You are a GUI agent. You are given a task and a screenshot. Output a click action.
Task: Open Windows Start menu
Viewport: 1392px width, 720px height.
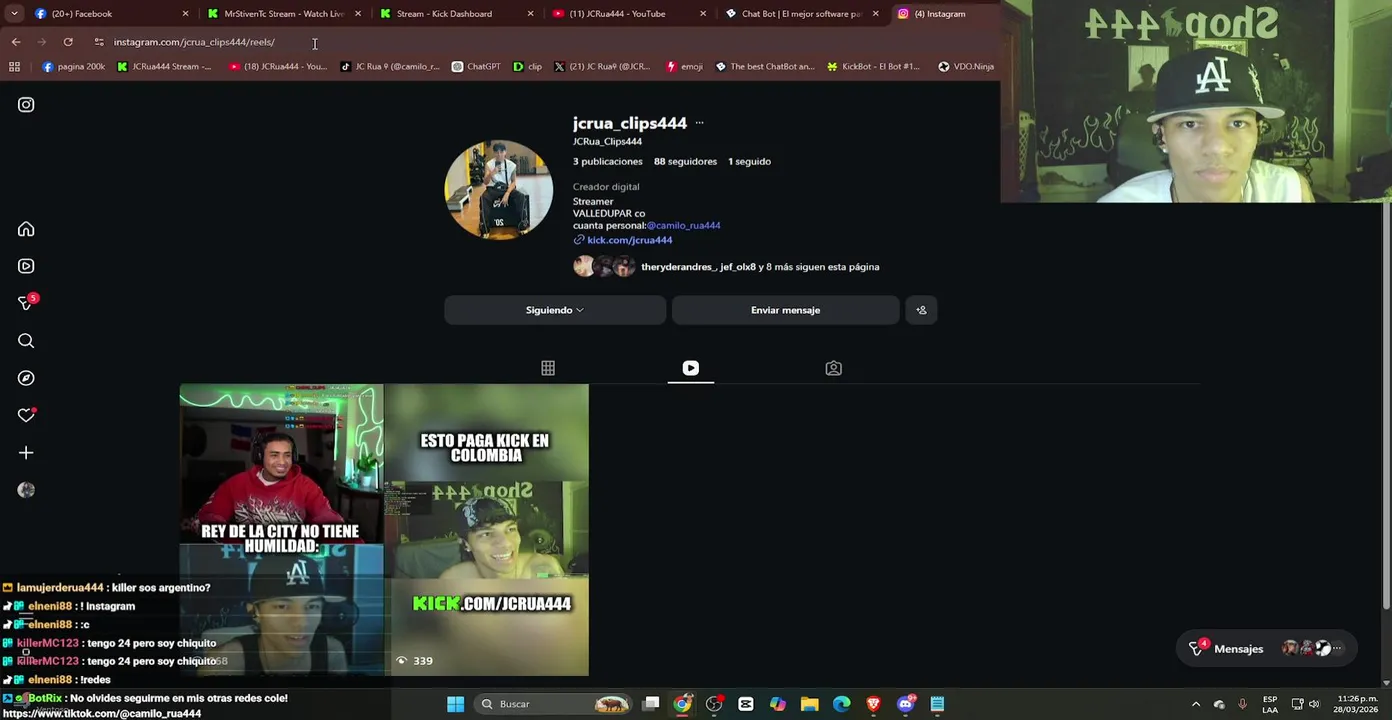coord(455,704)
